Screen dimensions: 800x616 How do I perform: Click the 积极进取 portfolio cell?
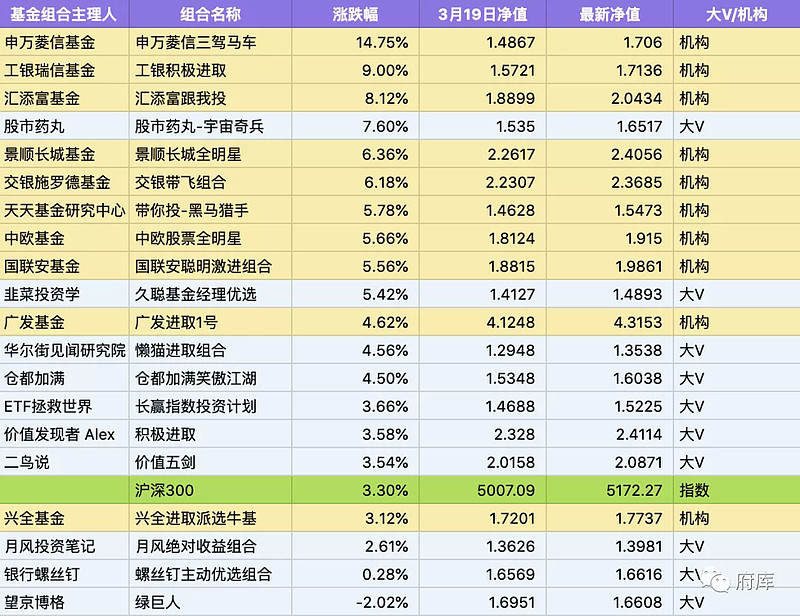coord(210,435)
